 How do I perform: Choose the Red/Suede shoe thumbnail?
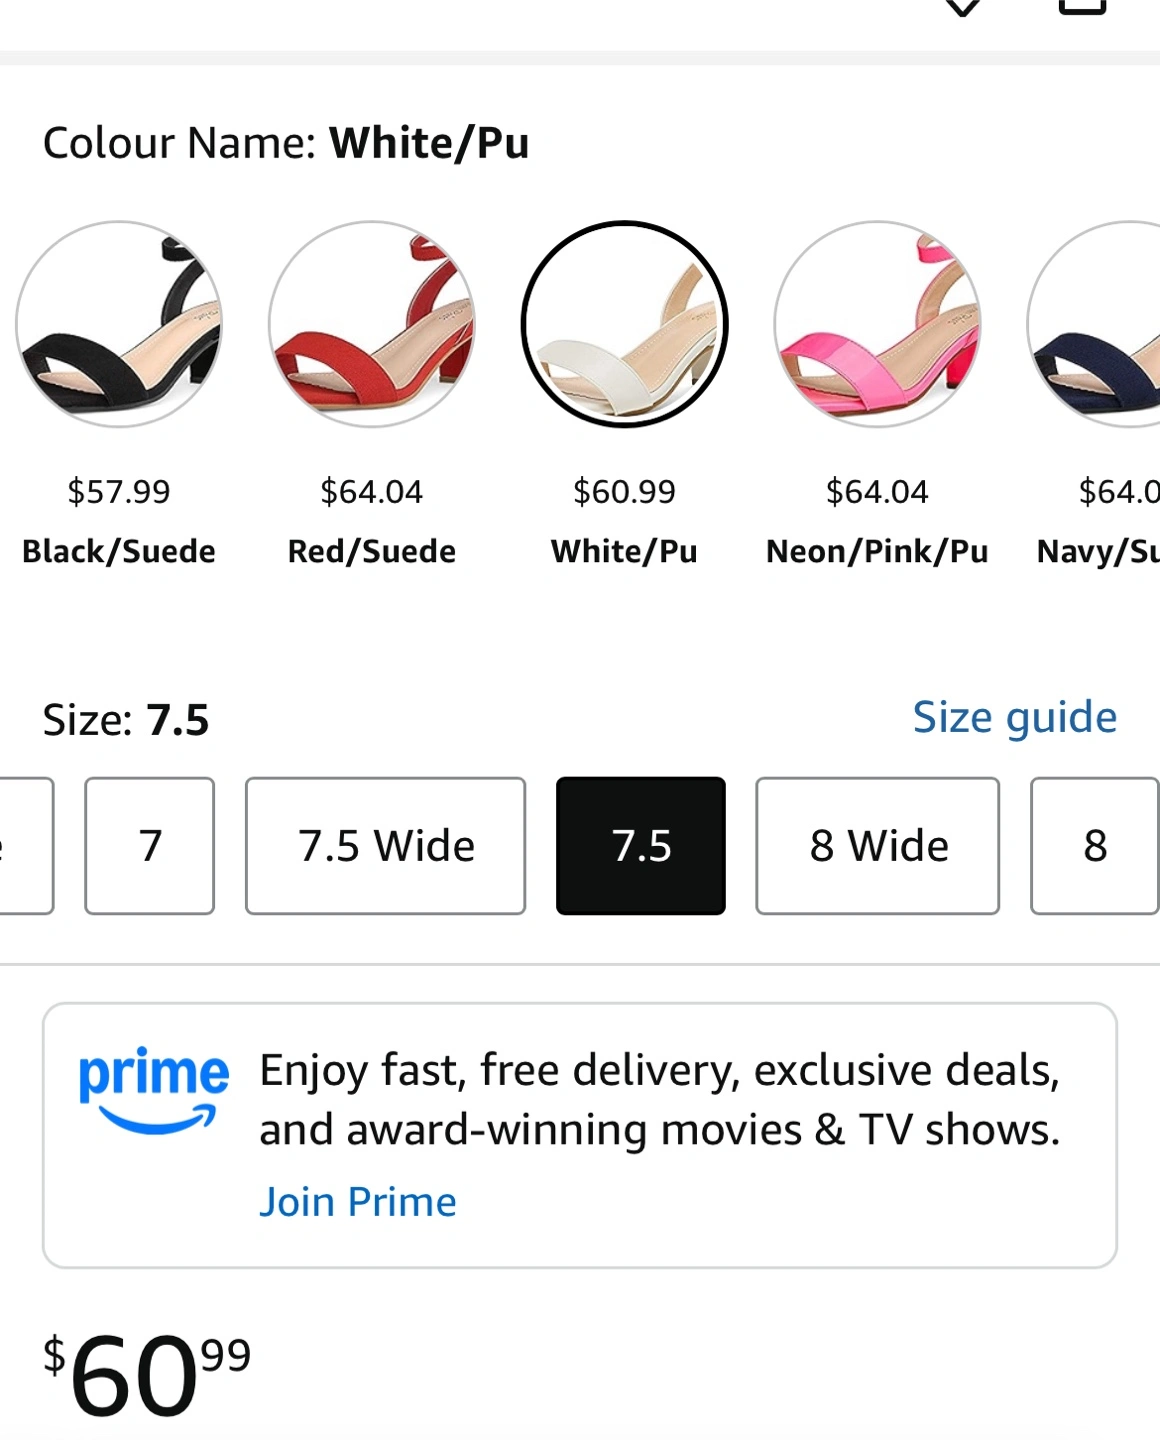tap(372, 324)
